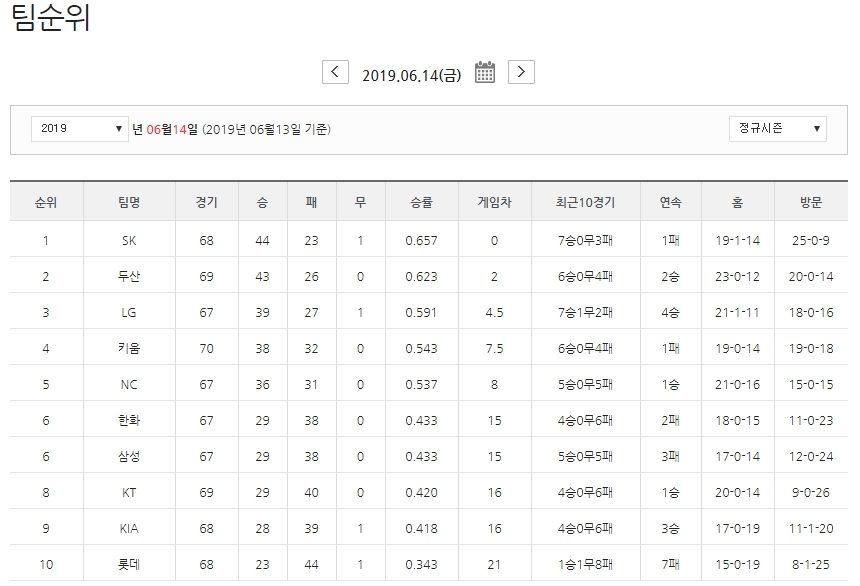The image size is (860, 586).
Task: Click home record 21-1-11 for LG
Action: pyautogui.click(x=737, y=313)
